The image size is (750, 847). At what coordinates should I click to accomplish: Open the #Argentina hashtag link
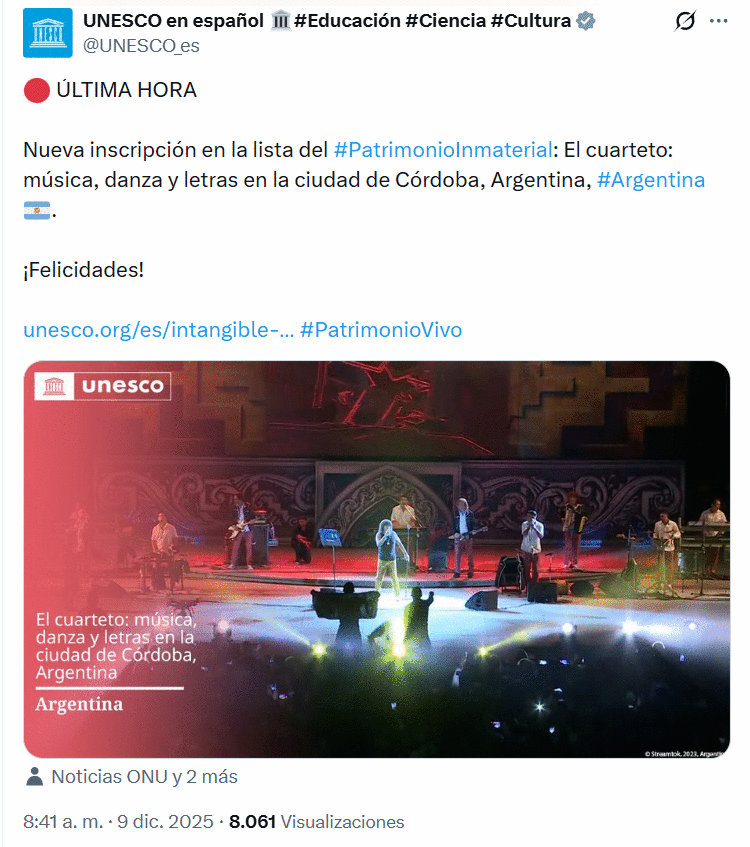pyautogui.click(x=651, y=180)
